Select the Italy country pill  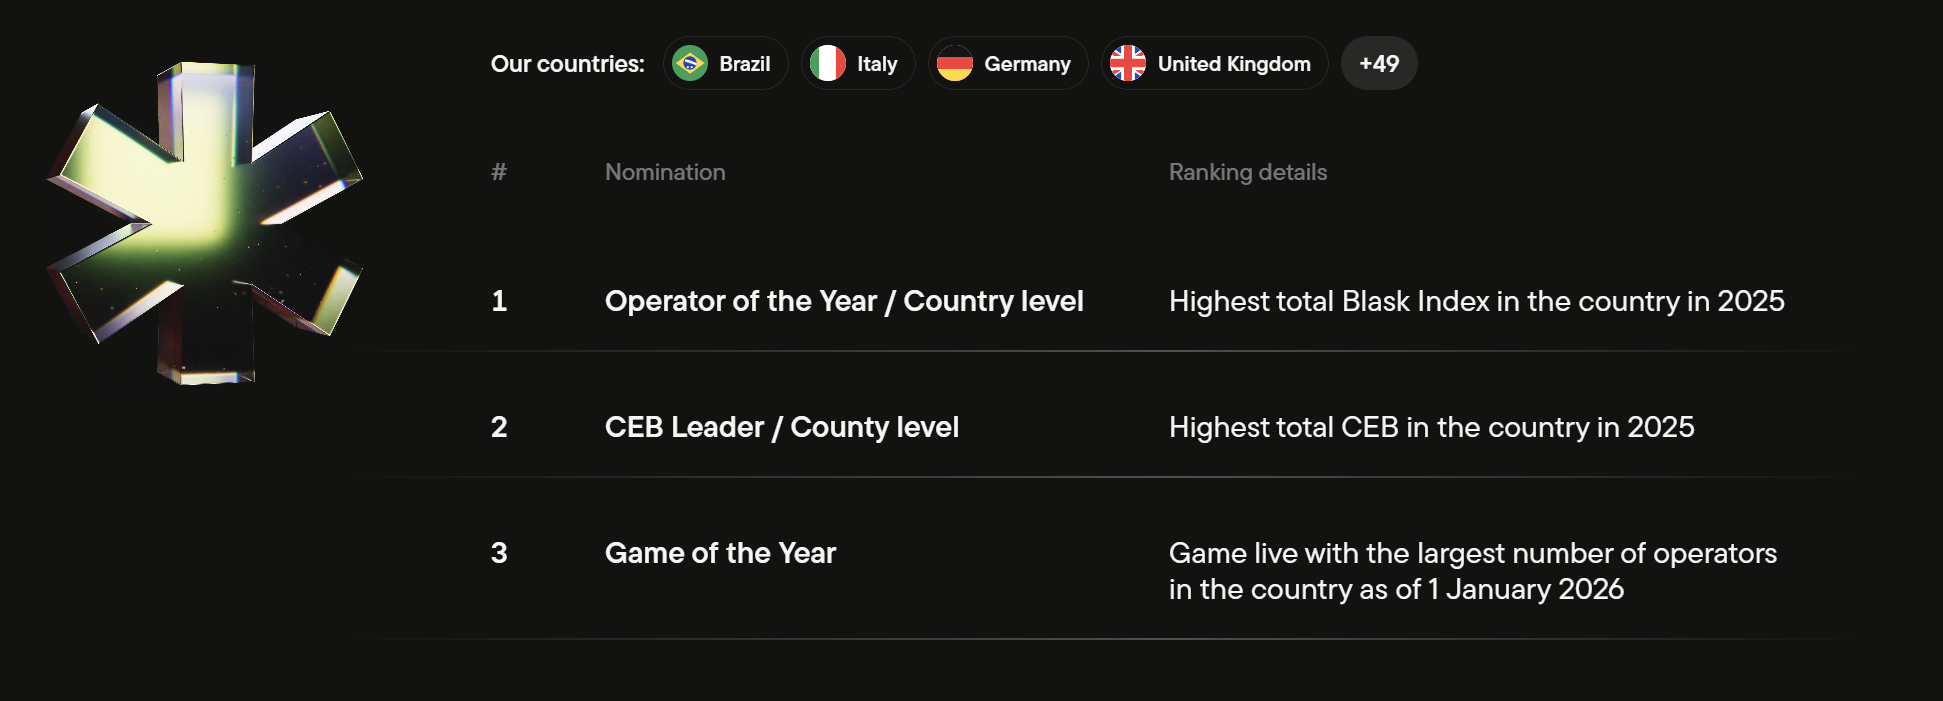click(x=858, y=62)
